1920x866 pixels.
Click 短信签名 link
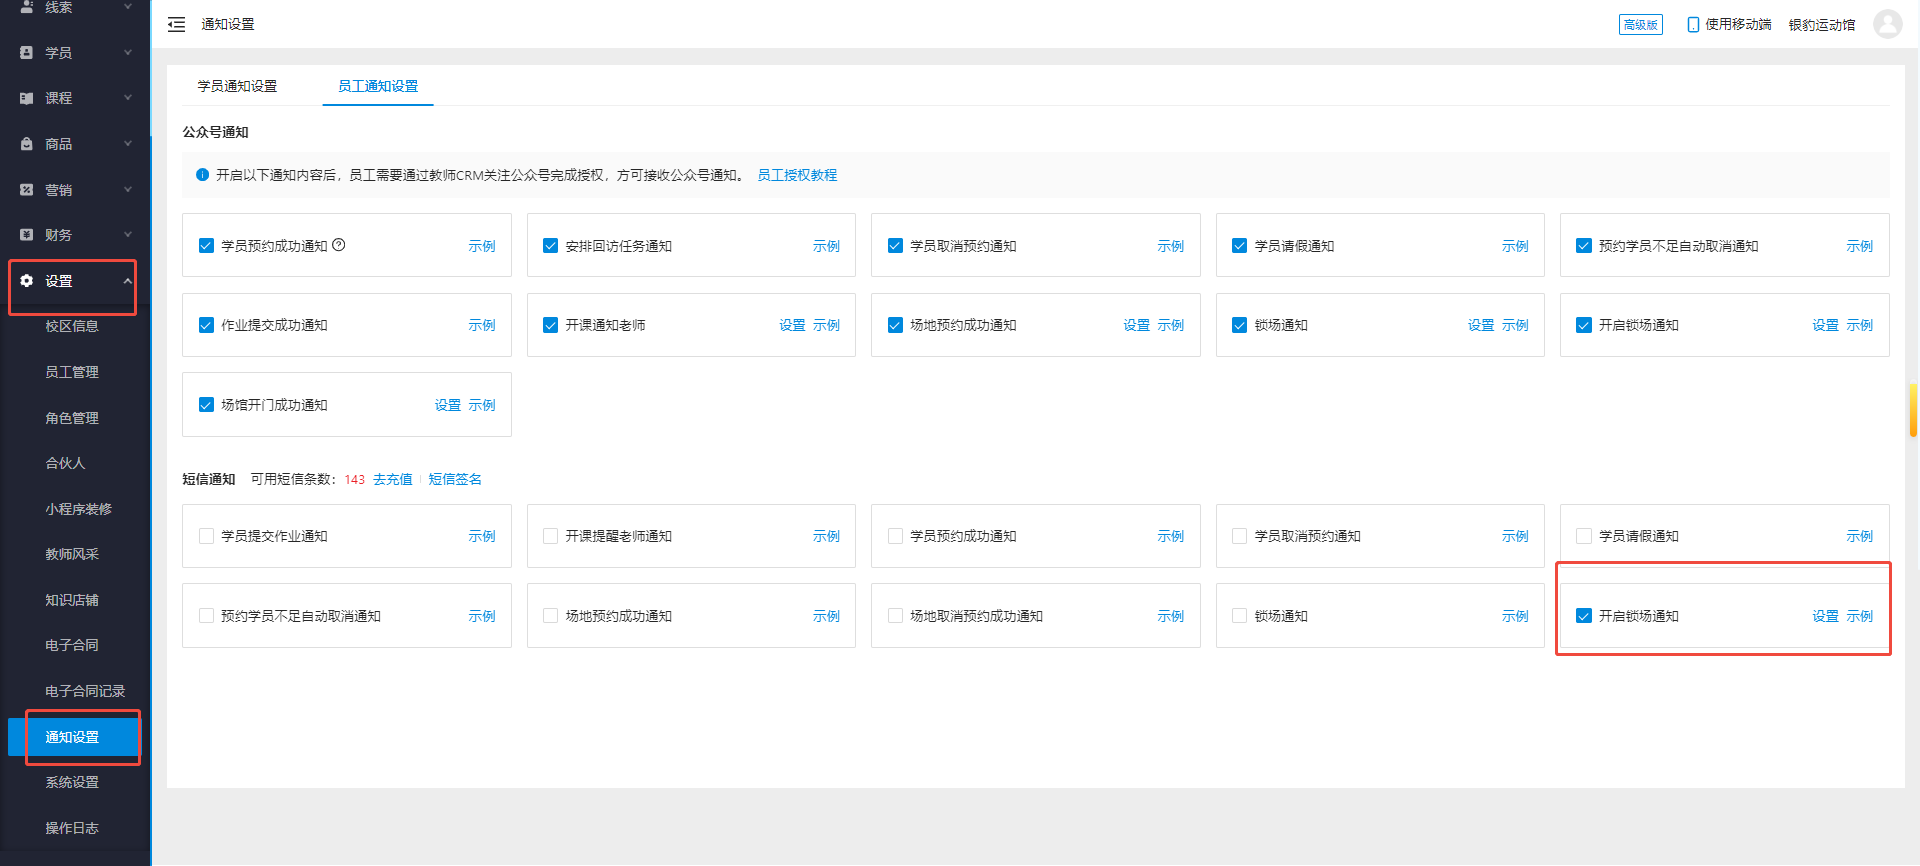click(x=455, y=479)
